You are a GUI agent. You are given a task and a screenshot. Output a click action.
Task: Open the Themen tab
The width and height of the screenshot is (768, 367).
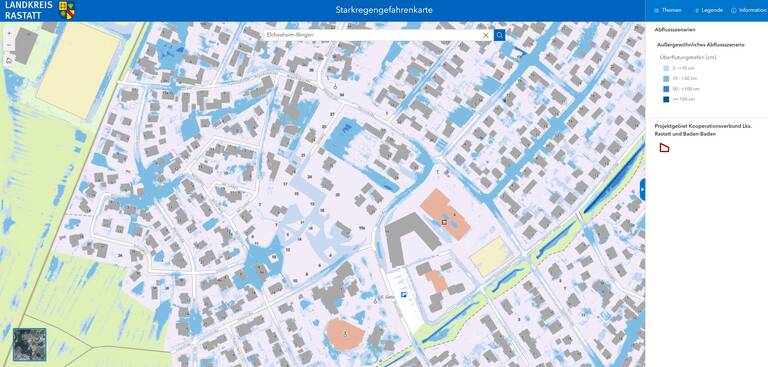pyautogui.click(x=668, y=10)
